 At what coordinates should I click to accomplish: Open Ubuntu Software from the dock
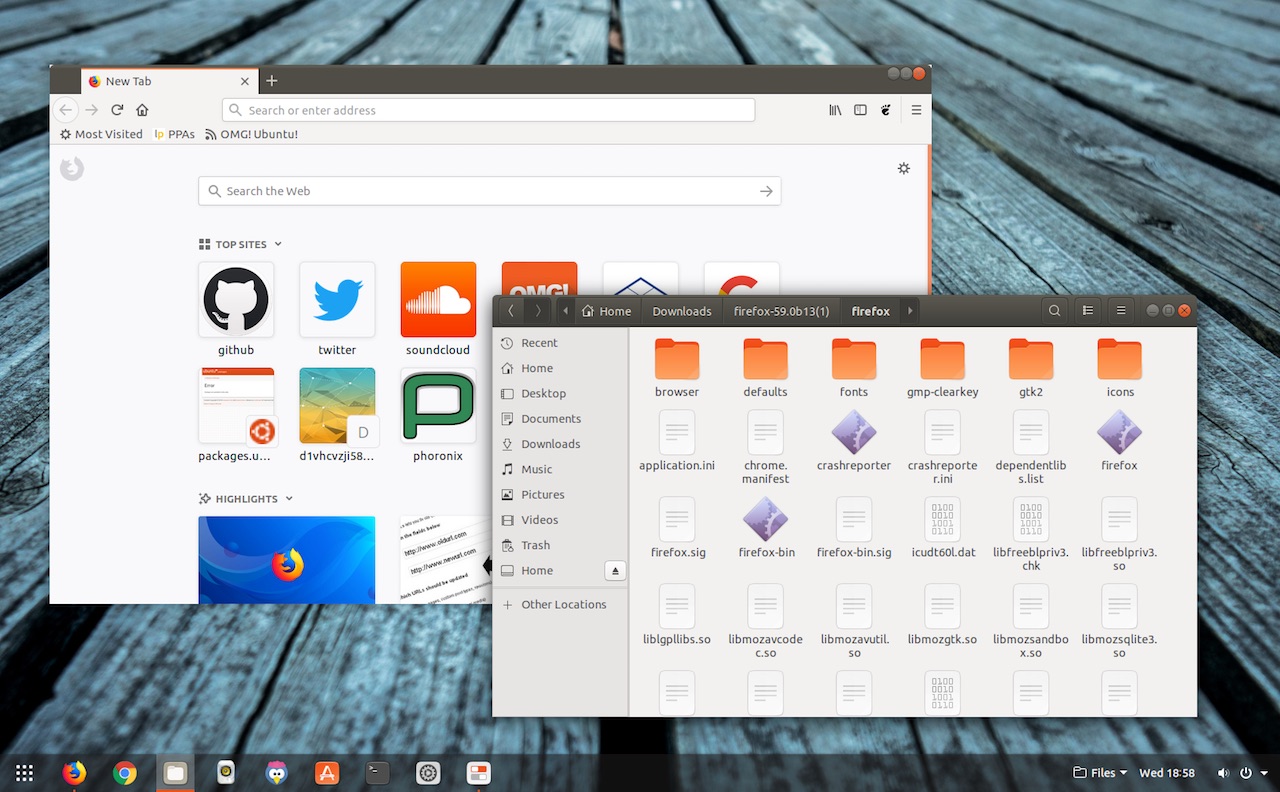tap(327, 772)
